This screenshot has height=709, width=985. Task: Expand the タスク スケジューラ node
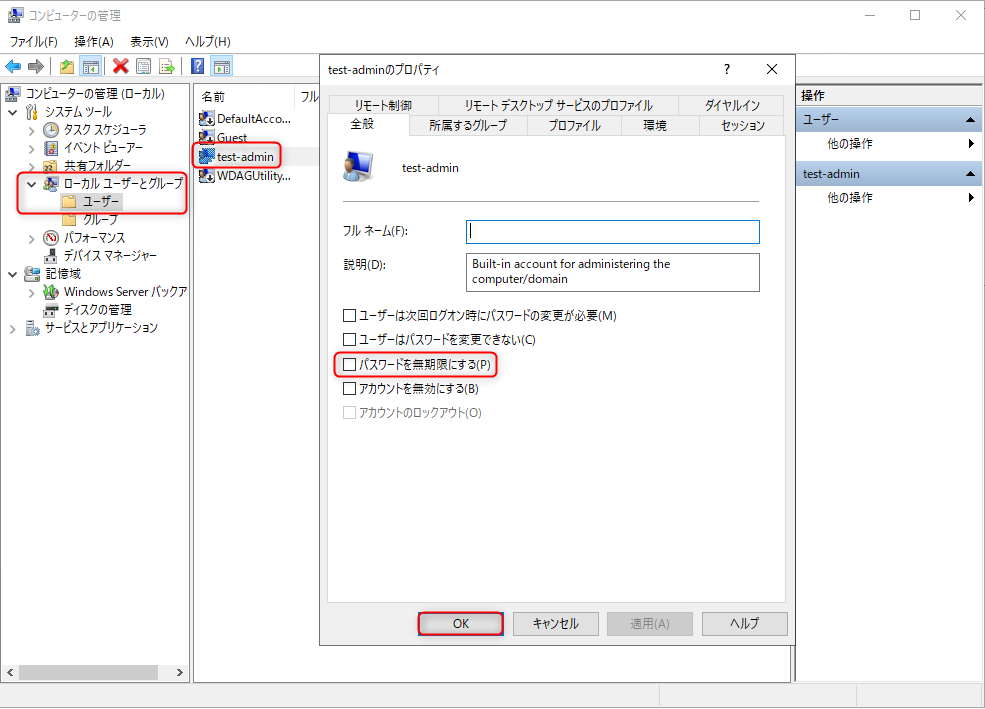tap(31, 131)
